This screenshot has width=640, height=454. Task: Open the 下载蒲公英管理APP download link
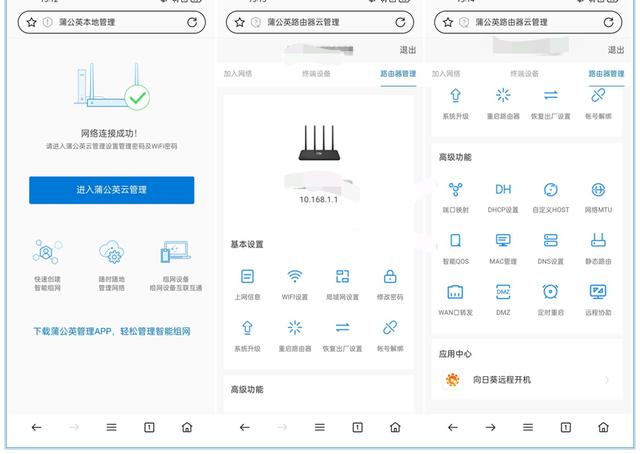pyautogui.click(x=111, y=331)
